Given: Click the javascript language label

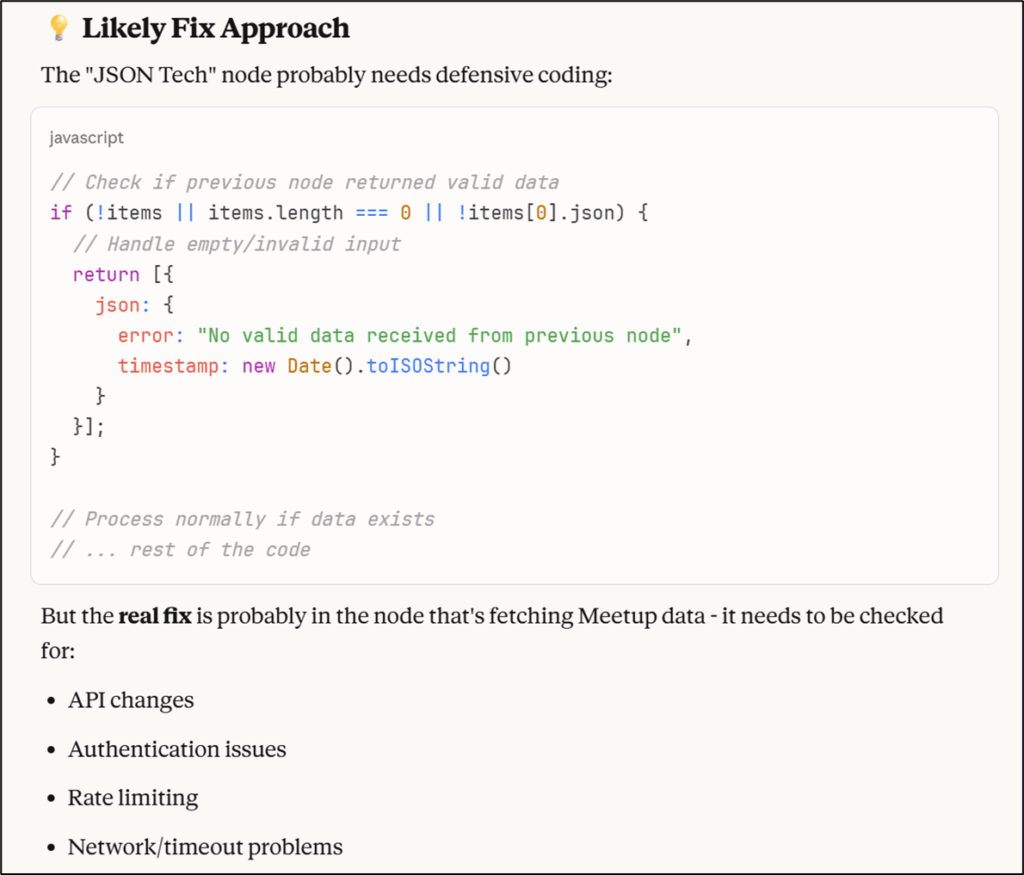Looking at the screenshot, I should pyautogui.click(x=86, y=138).
